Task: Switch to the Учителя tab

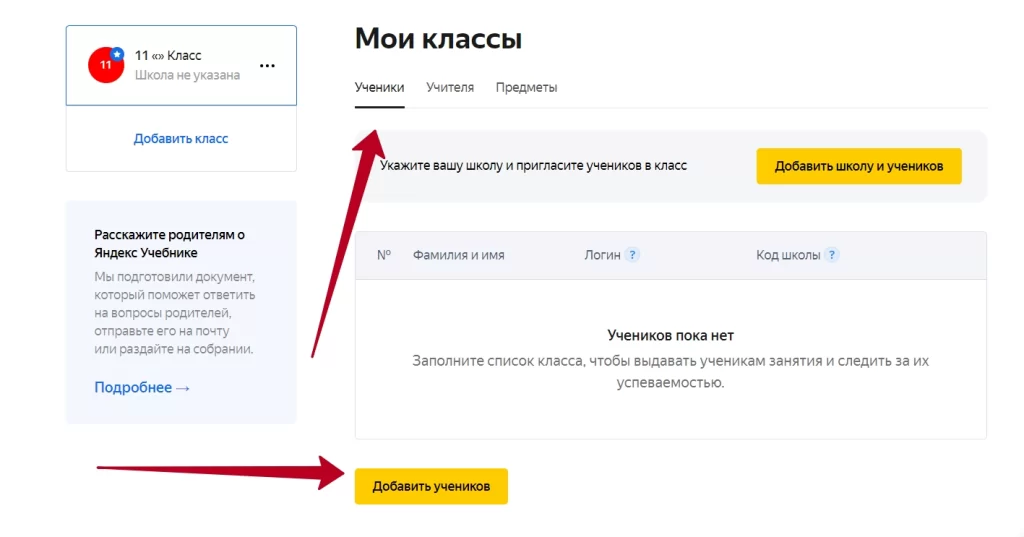Action: pyautogui.click(x=450, y=87)
